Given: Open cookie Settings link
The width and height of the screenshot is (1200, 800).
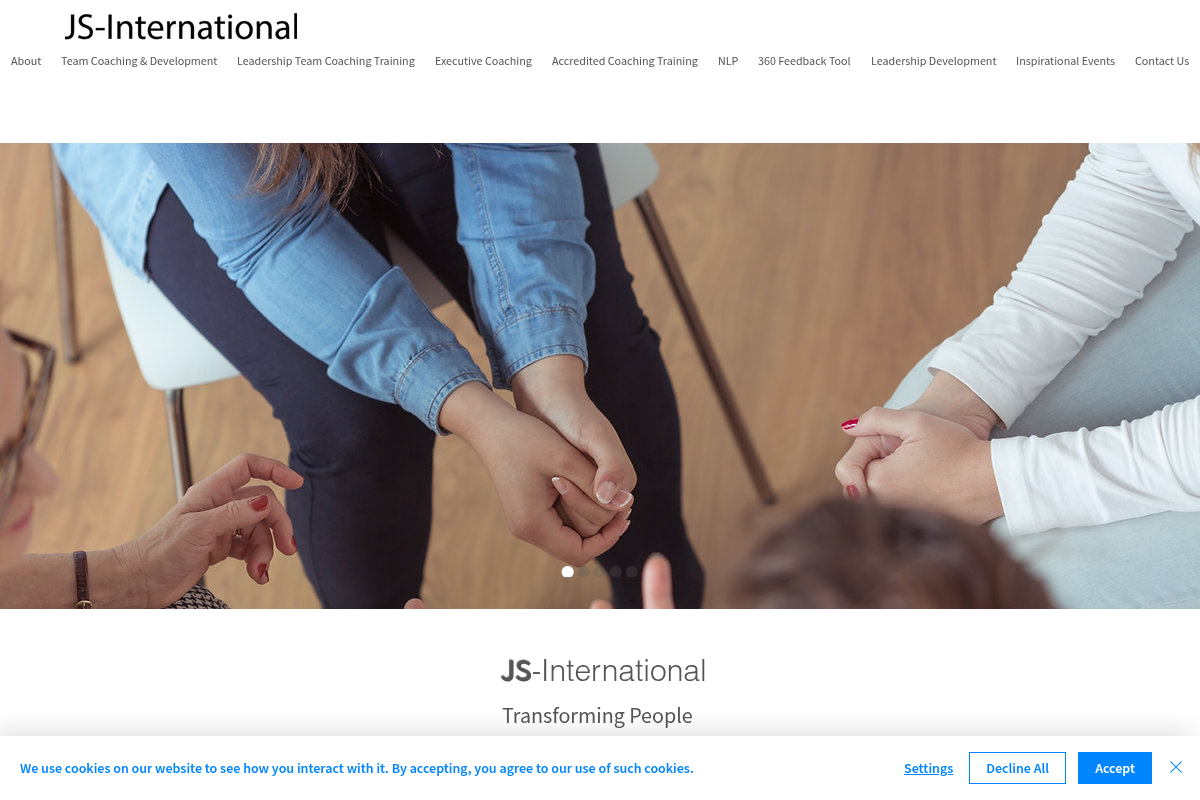Looking at the screenshot, I should point(928,768).
